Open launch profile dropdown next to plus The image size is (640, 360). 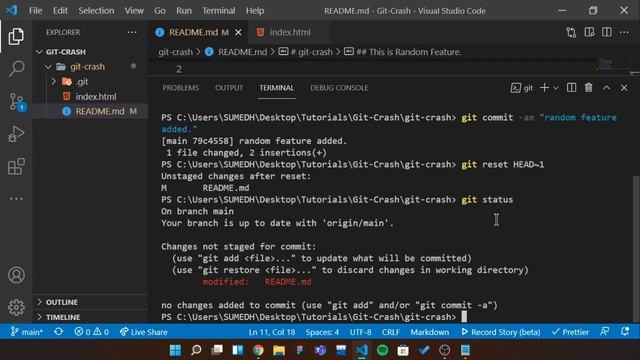(x=556, y=88)
